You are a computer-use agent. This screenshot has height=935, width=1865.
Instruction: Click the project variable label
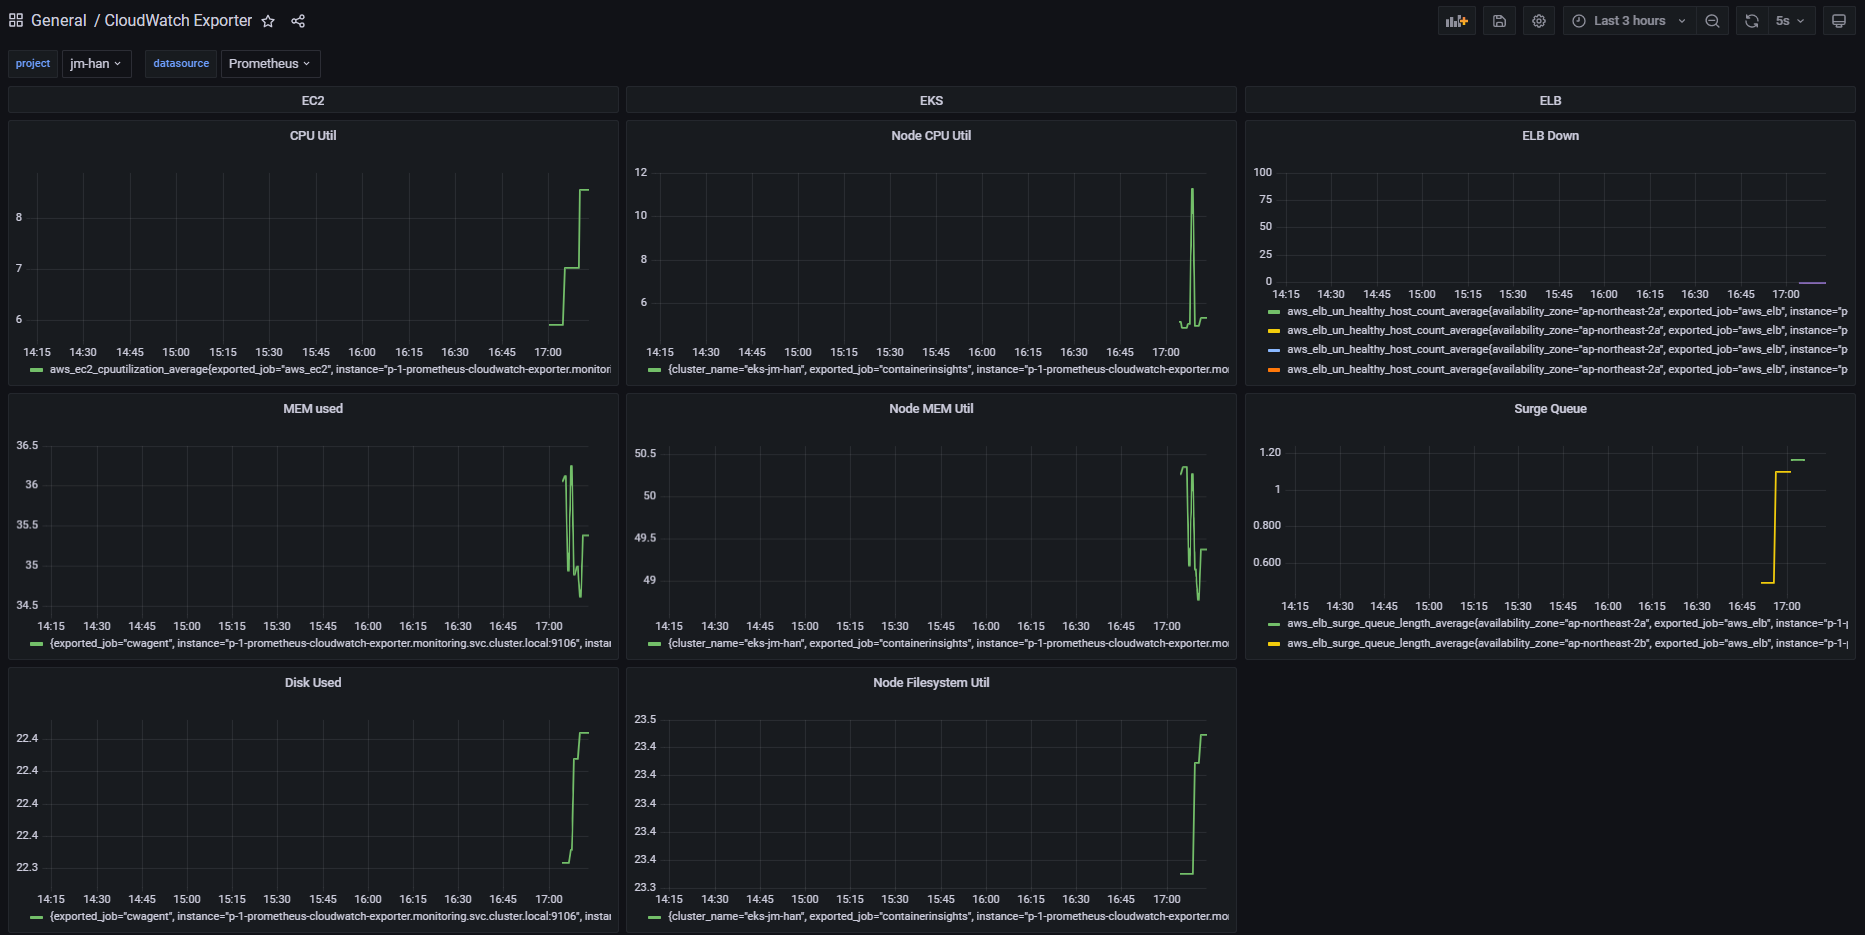(x=33, y=64)
